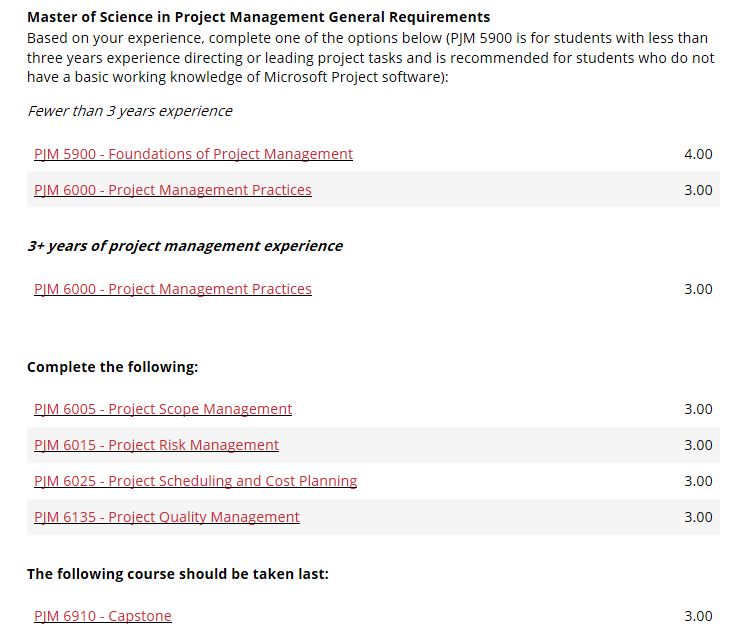This screenshot has height=636, width=750.
Task: Open PJM 6015 Project Risk Management link
Action: (x=156, y=445)
